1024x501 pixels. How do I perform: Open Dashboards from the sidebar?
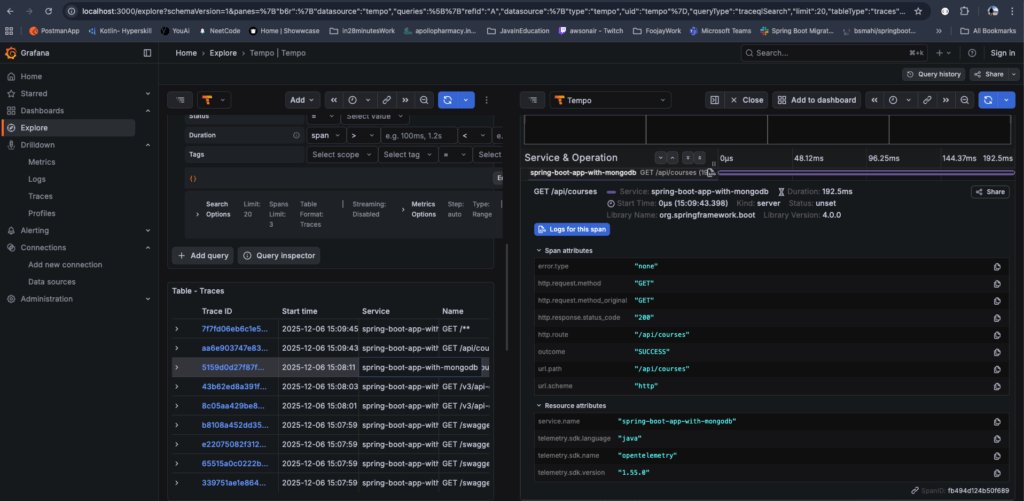(42, 111)
